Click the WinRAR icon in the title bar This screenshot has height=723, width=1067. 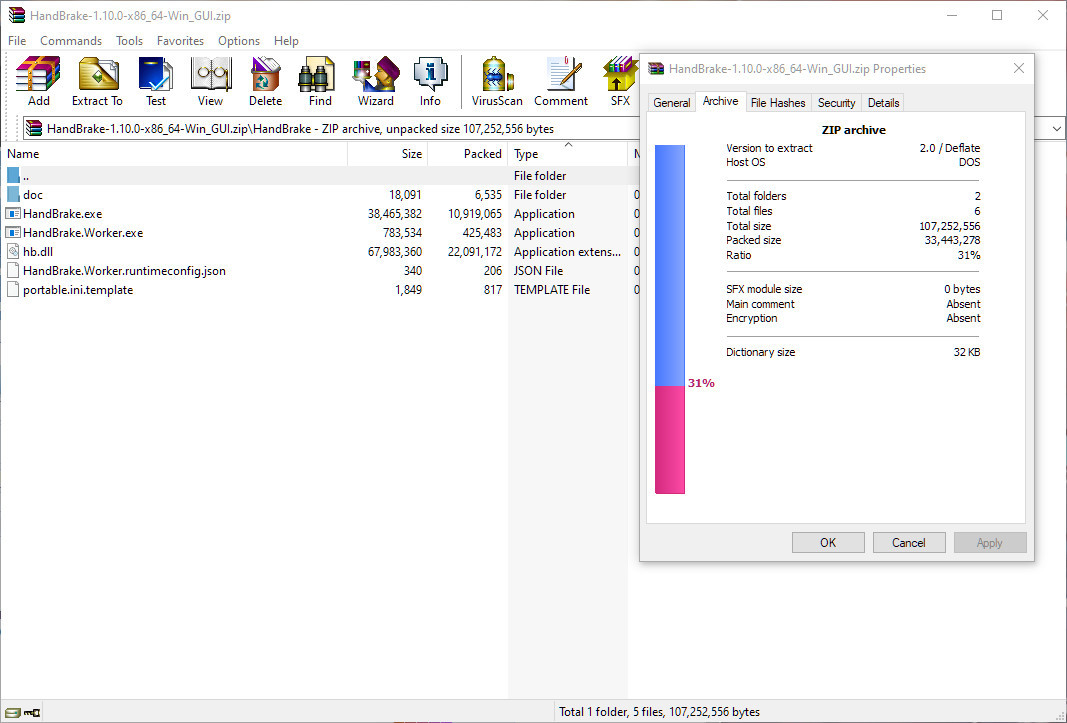[x=16, y=15]
